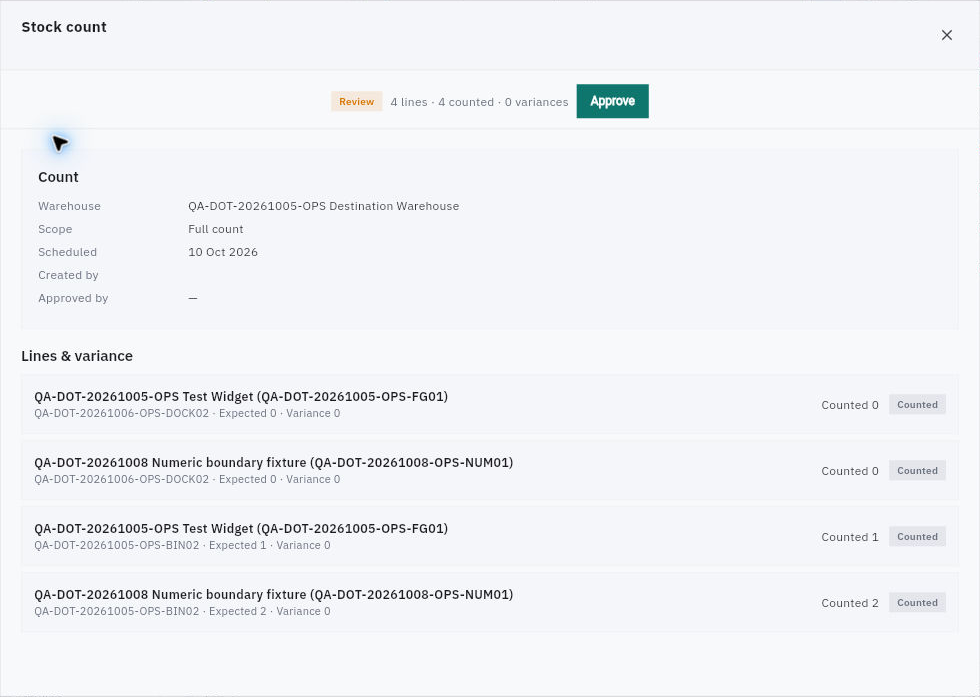Select the Created by label
This screenshot has height=697, width=980.
[68, 276]
